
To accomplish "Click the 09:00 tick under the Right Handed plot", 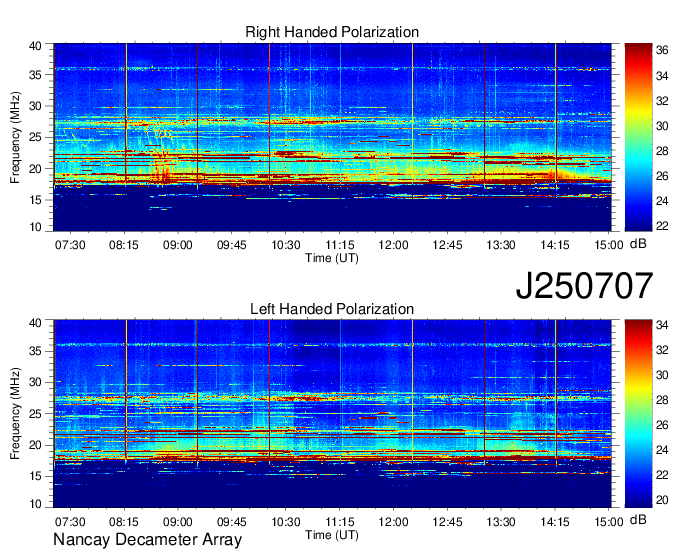I will point(177,245).
